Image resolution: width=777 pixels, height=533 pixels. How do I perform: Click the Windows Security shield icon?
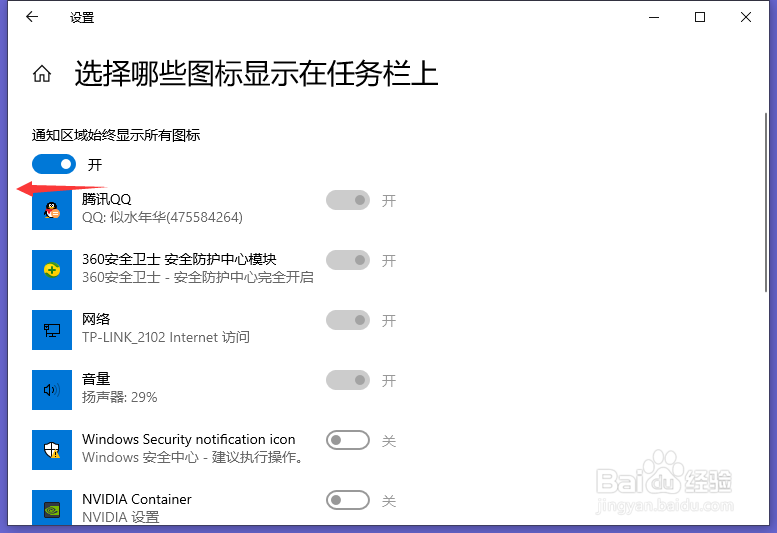click(52, 450)
